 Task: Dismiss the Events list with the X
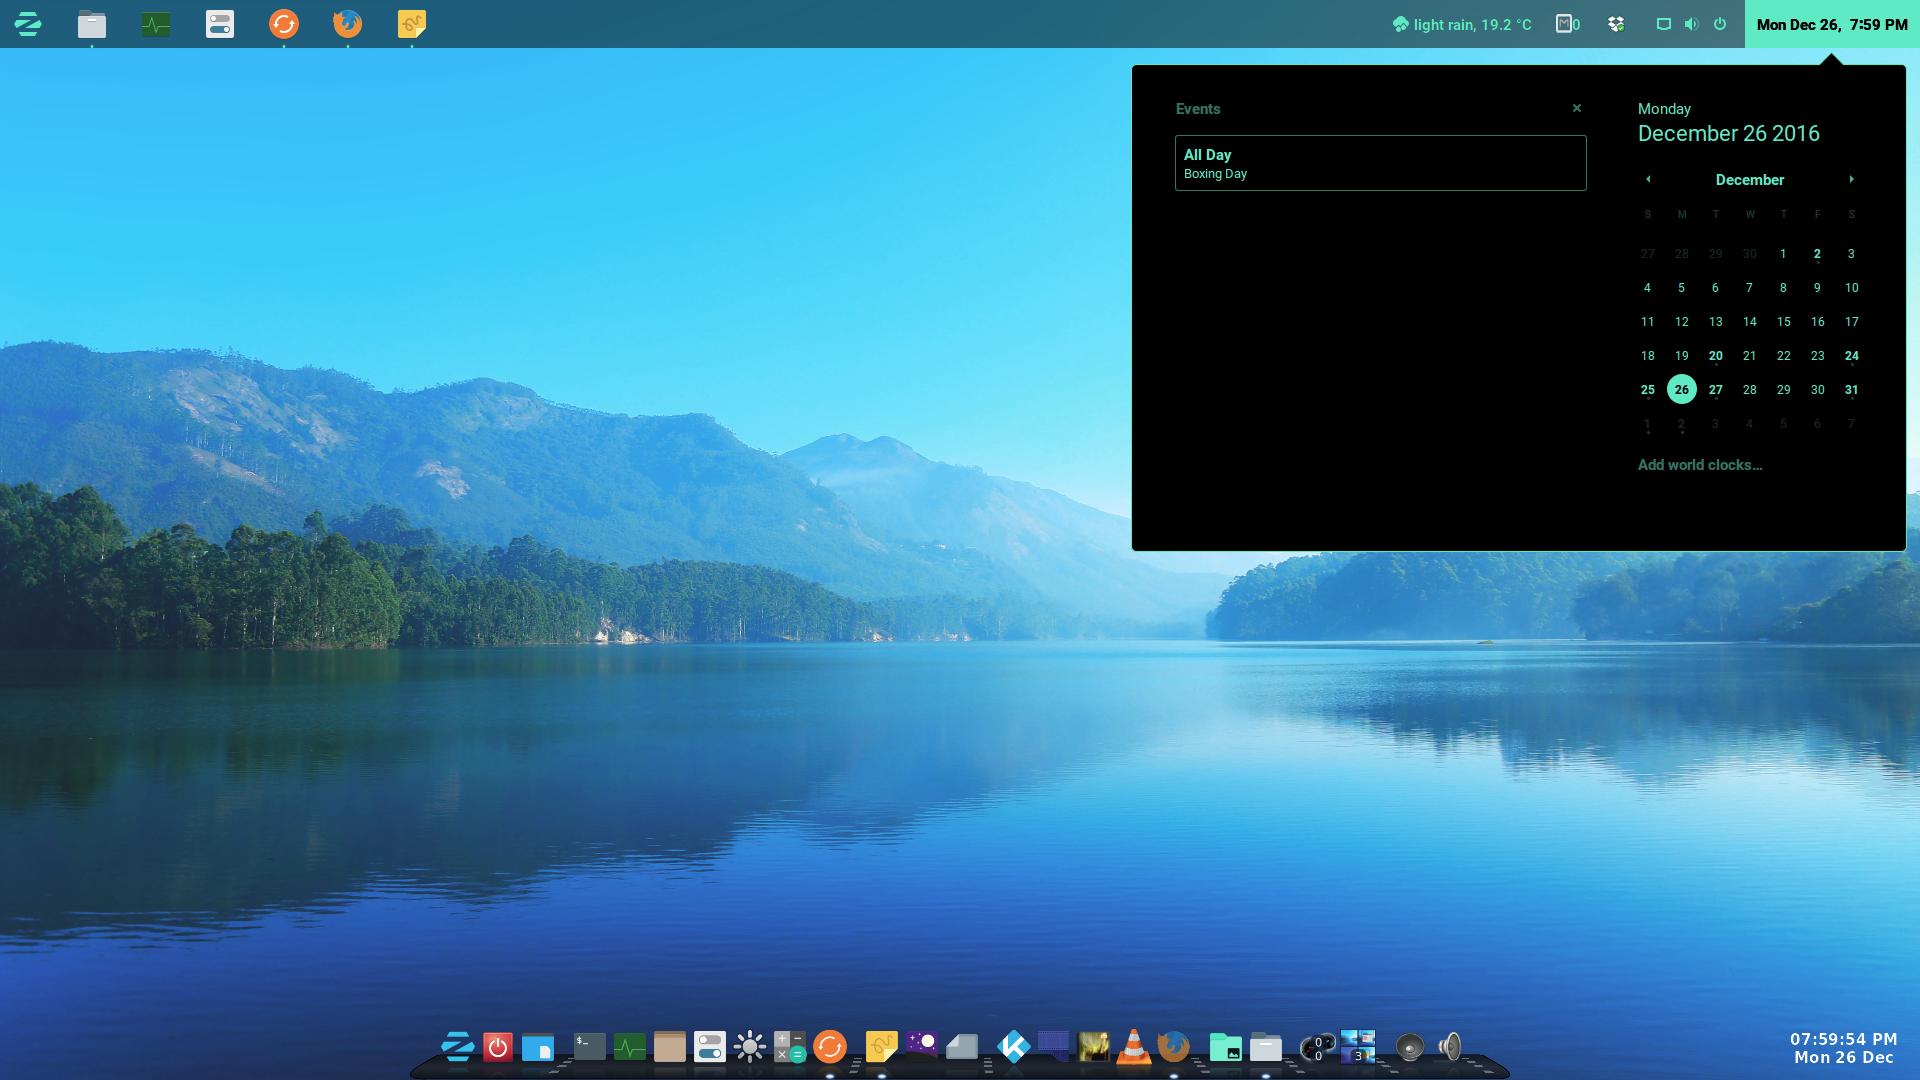pyautogui.click(x=1577, y=108)
